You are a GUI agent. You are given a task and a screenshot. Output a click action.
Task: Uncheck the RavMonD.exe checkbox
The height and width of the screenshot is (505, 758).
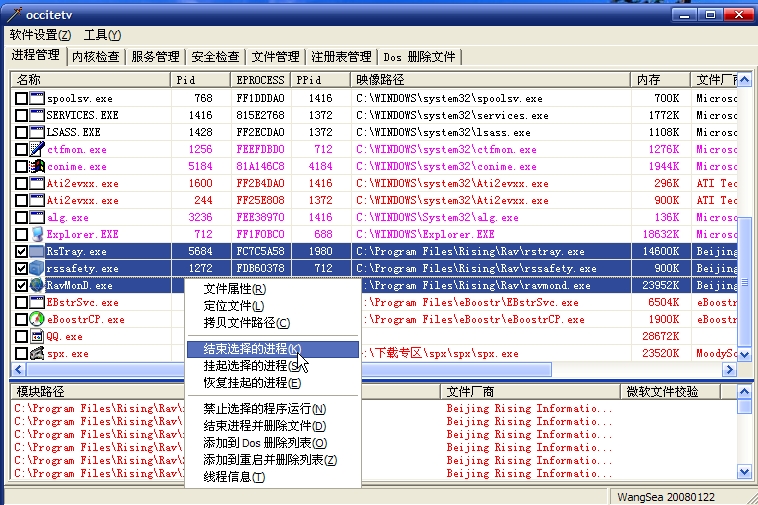click(x=21, y=286)
